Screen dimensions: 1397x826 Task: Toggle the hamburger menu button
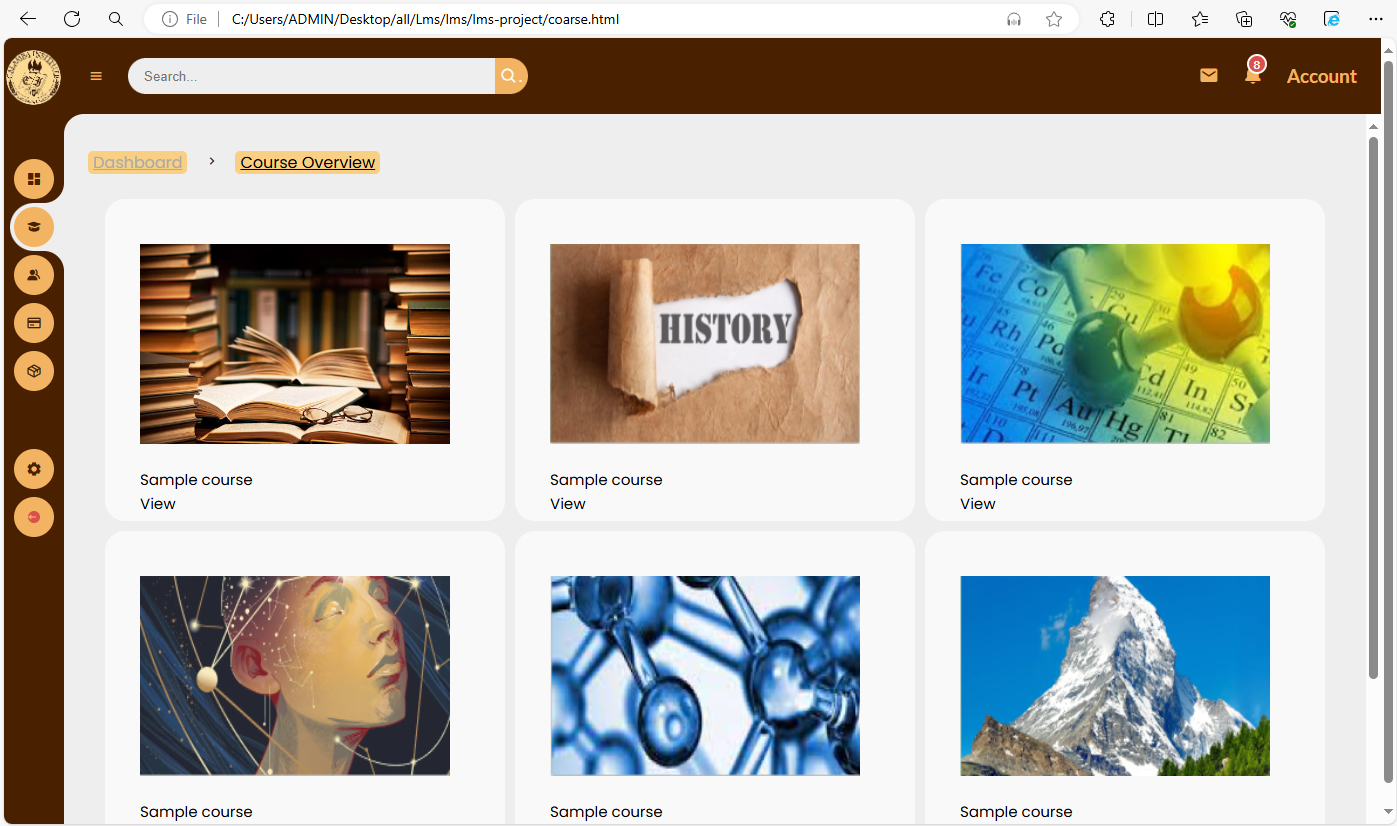coord(96,76)
